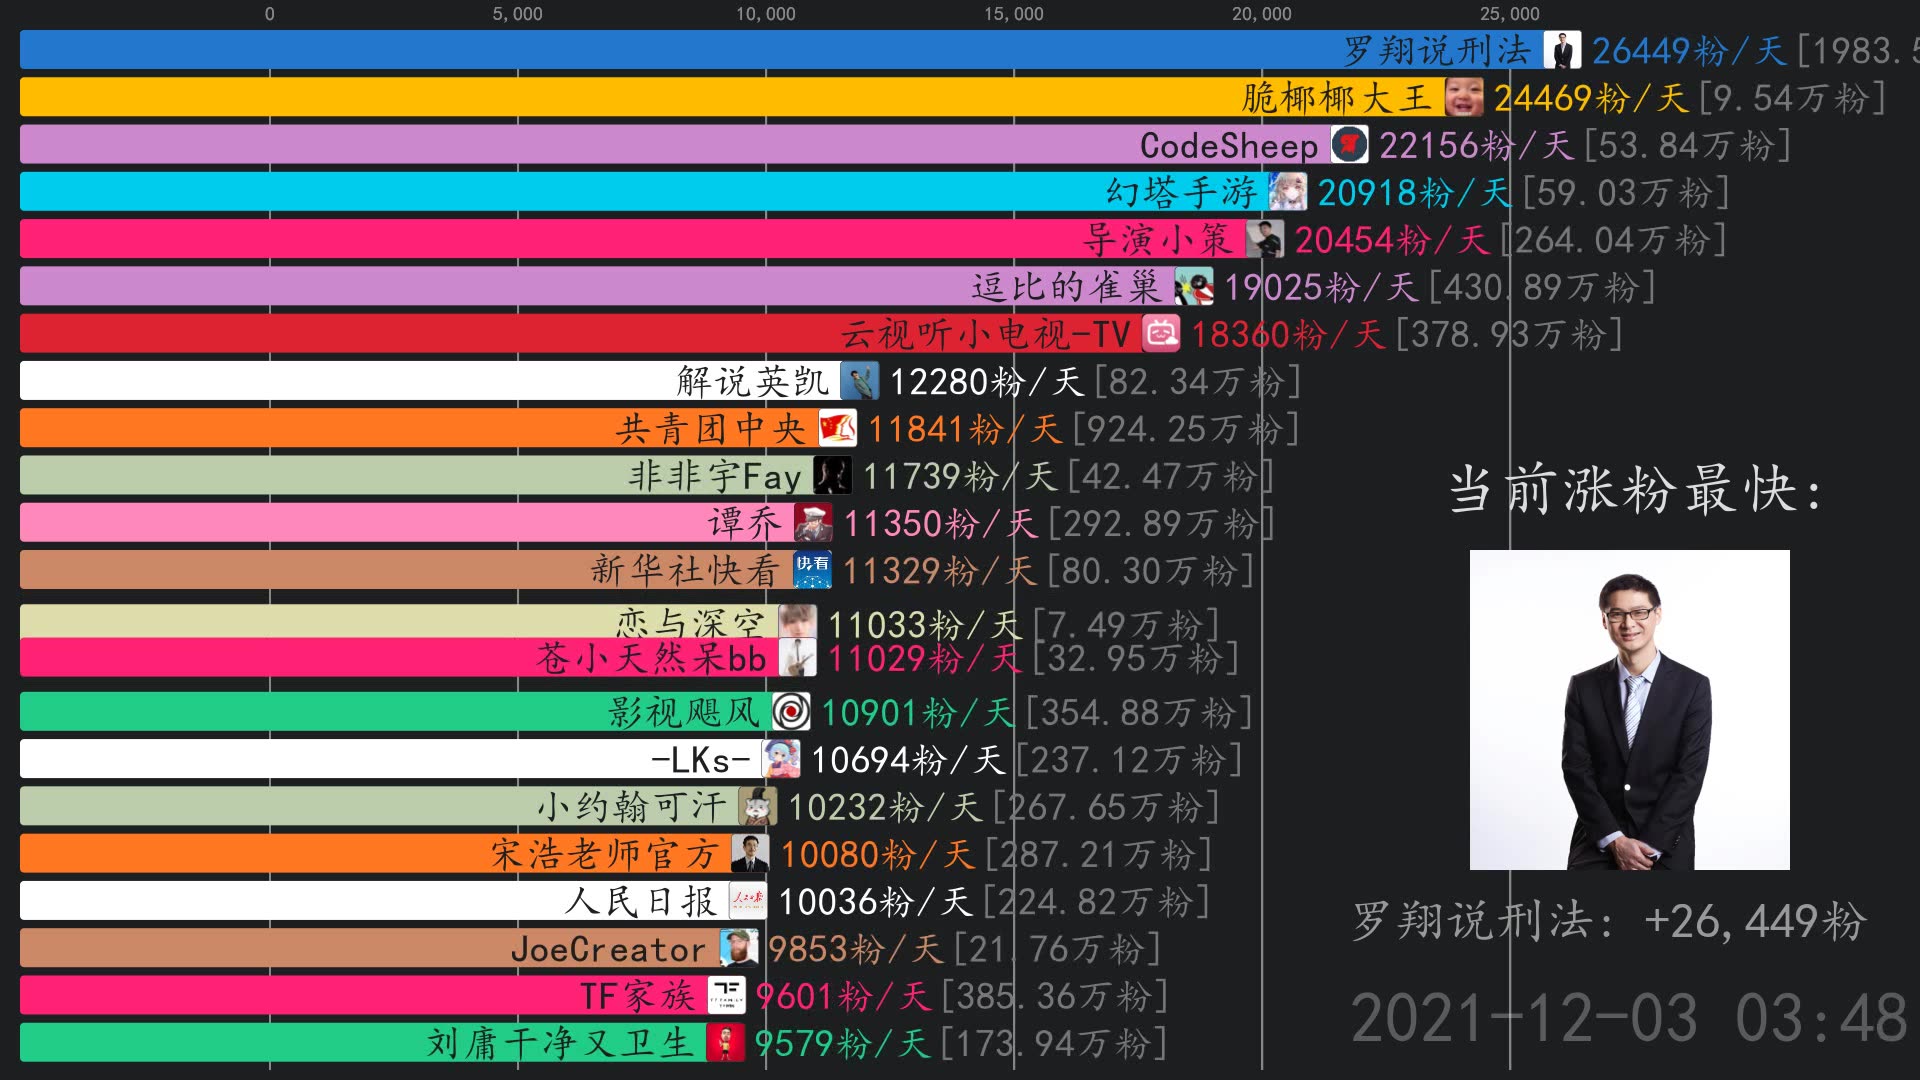Click the 幻塔手游 anime avatar

[1288, 192]
